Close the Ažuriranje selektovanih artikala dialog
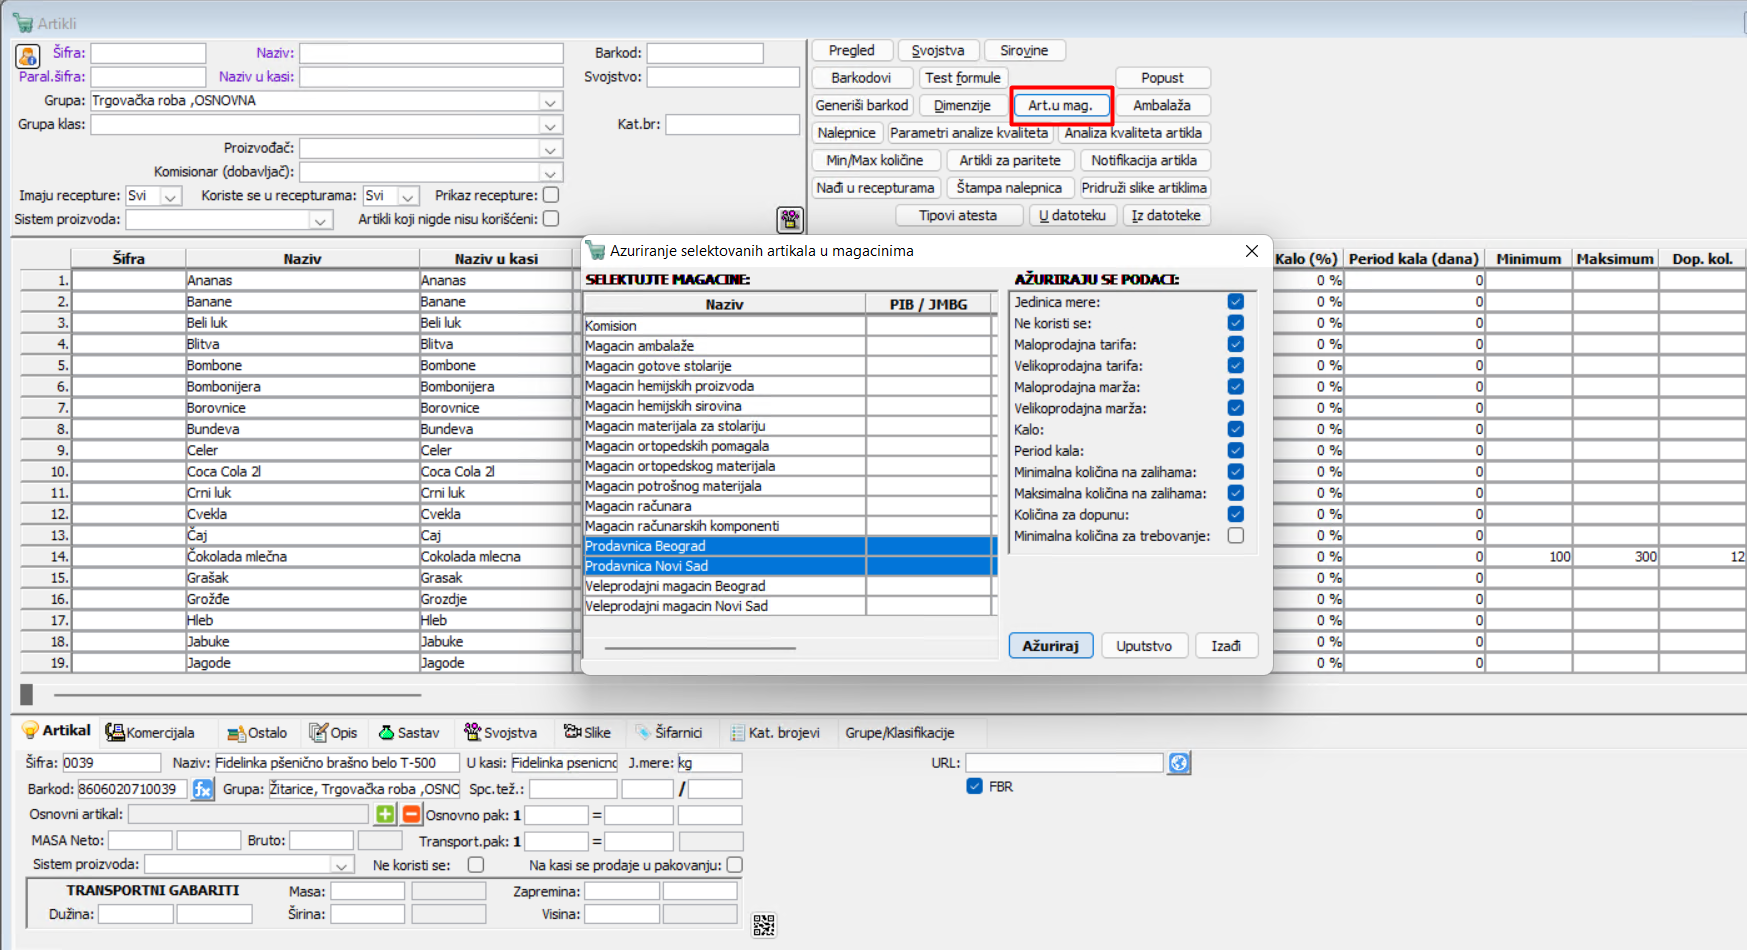 (x=1251, y=251)
